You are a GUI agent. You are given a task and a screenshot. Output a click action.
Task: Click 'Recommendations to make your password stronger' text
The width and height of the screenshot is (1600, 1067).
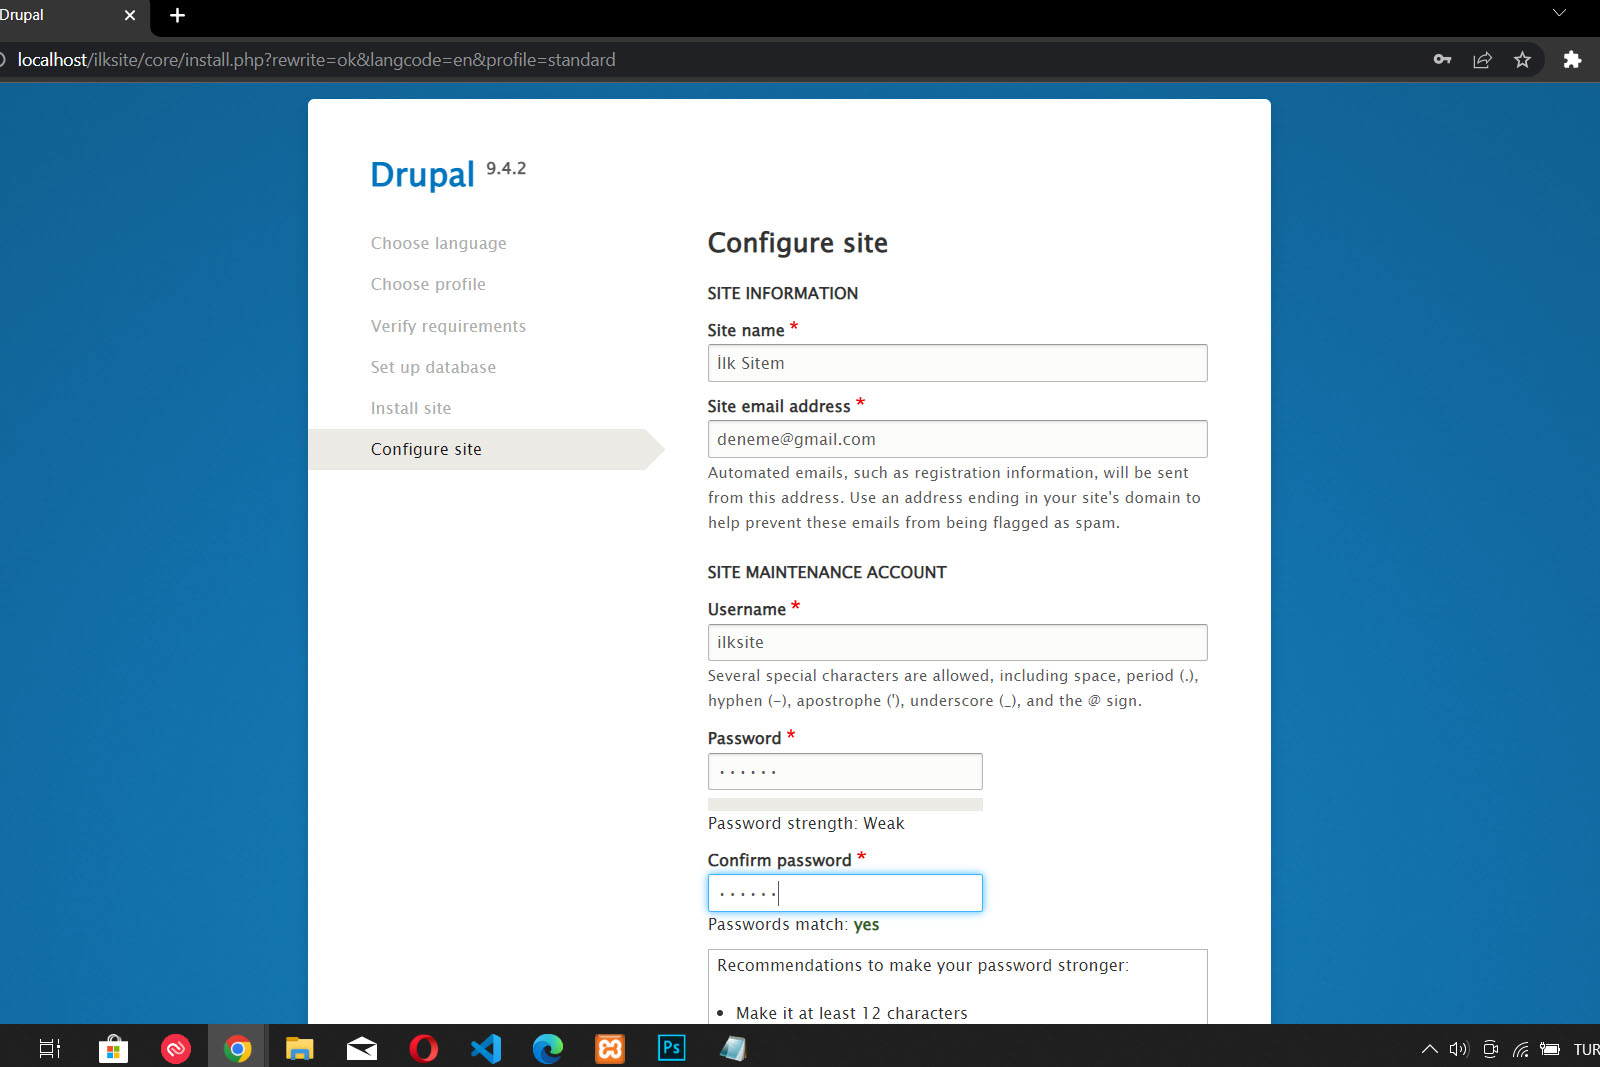click(923, 965)
